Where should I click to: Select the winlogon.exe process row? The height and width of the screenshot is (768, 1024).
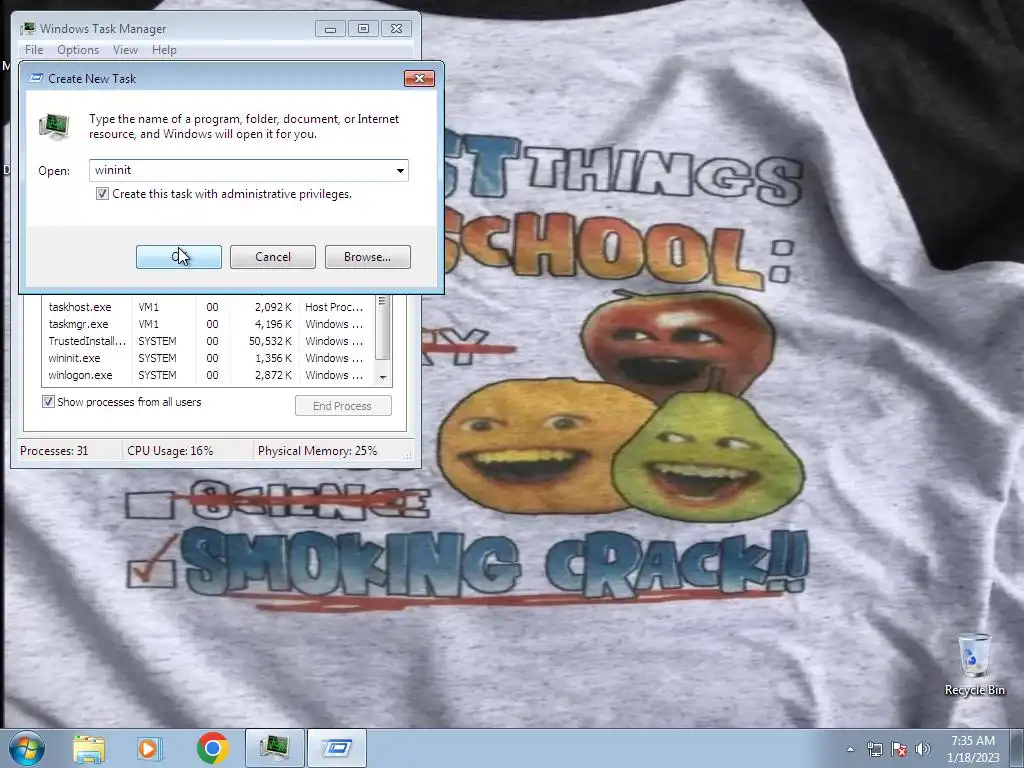(x=209, y=375)
